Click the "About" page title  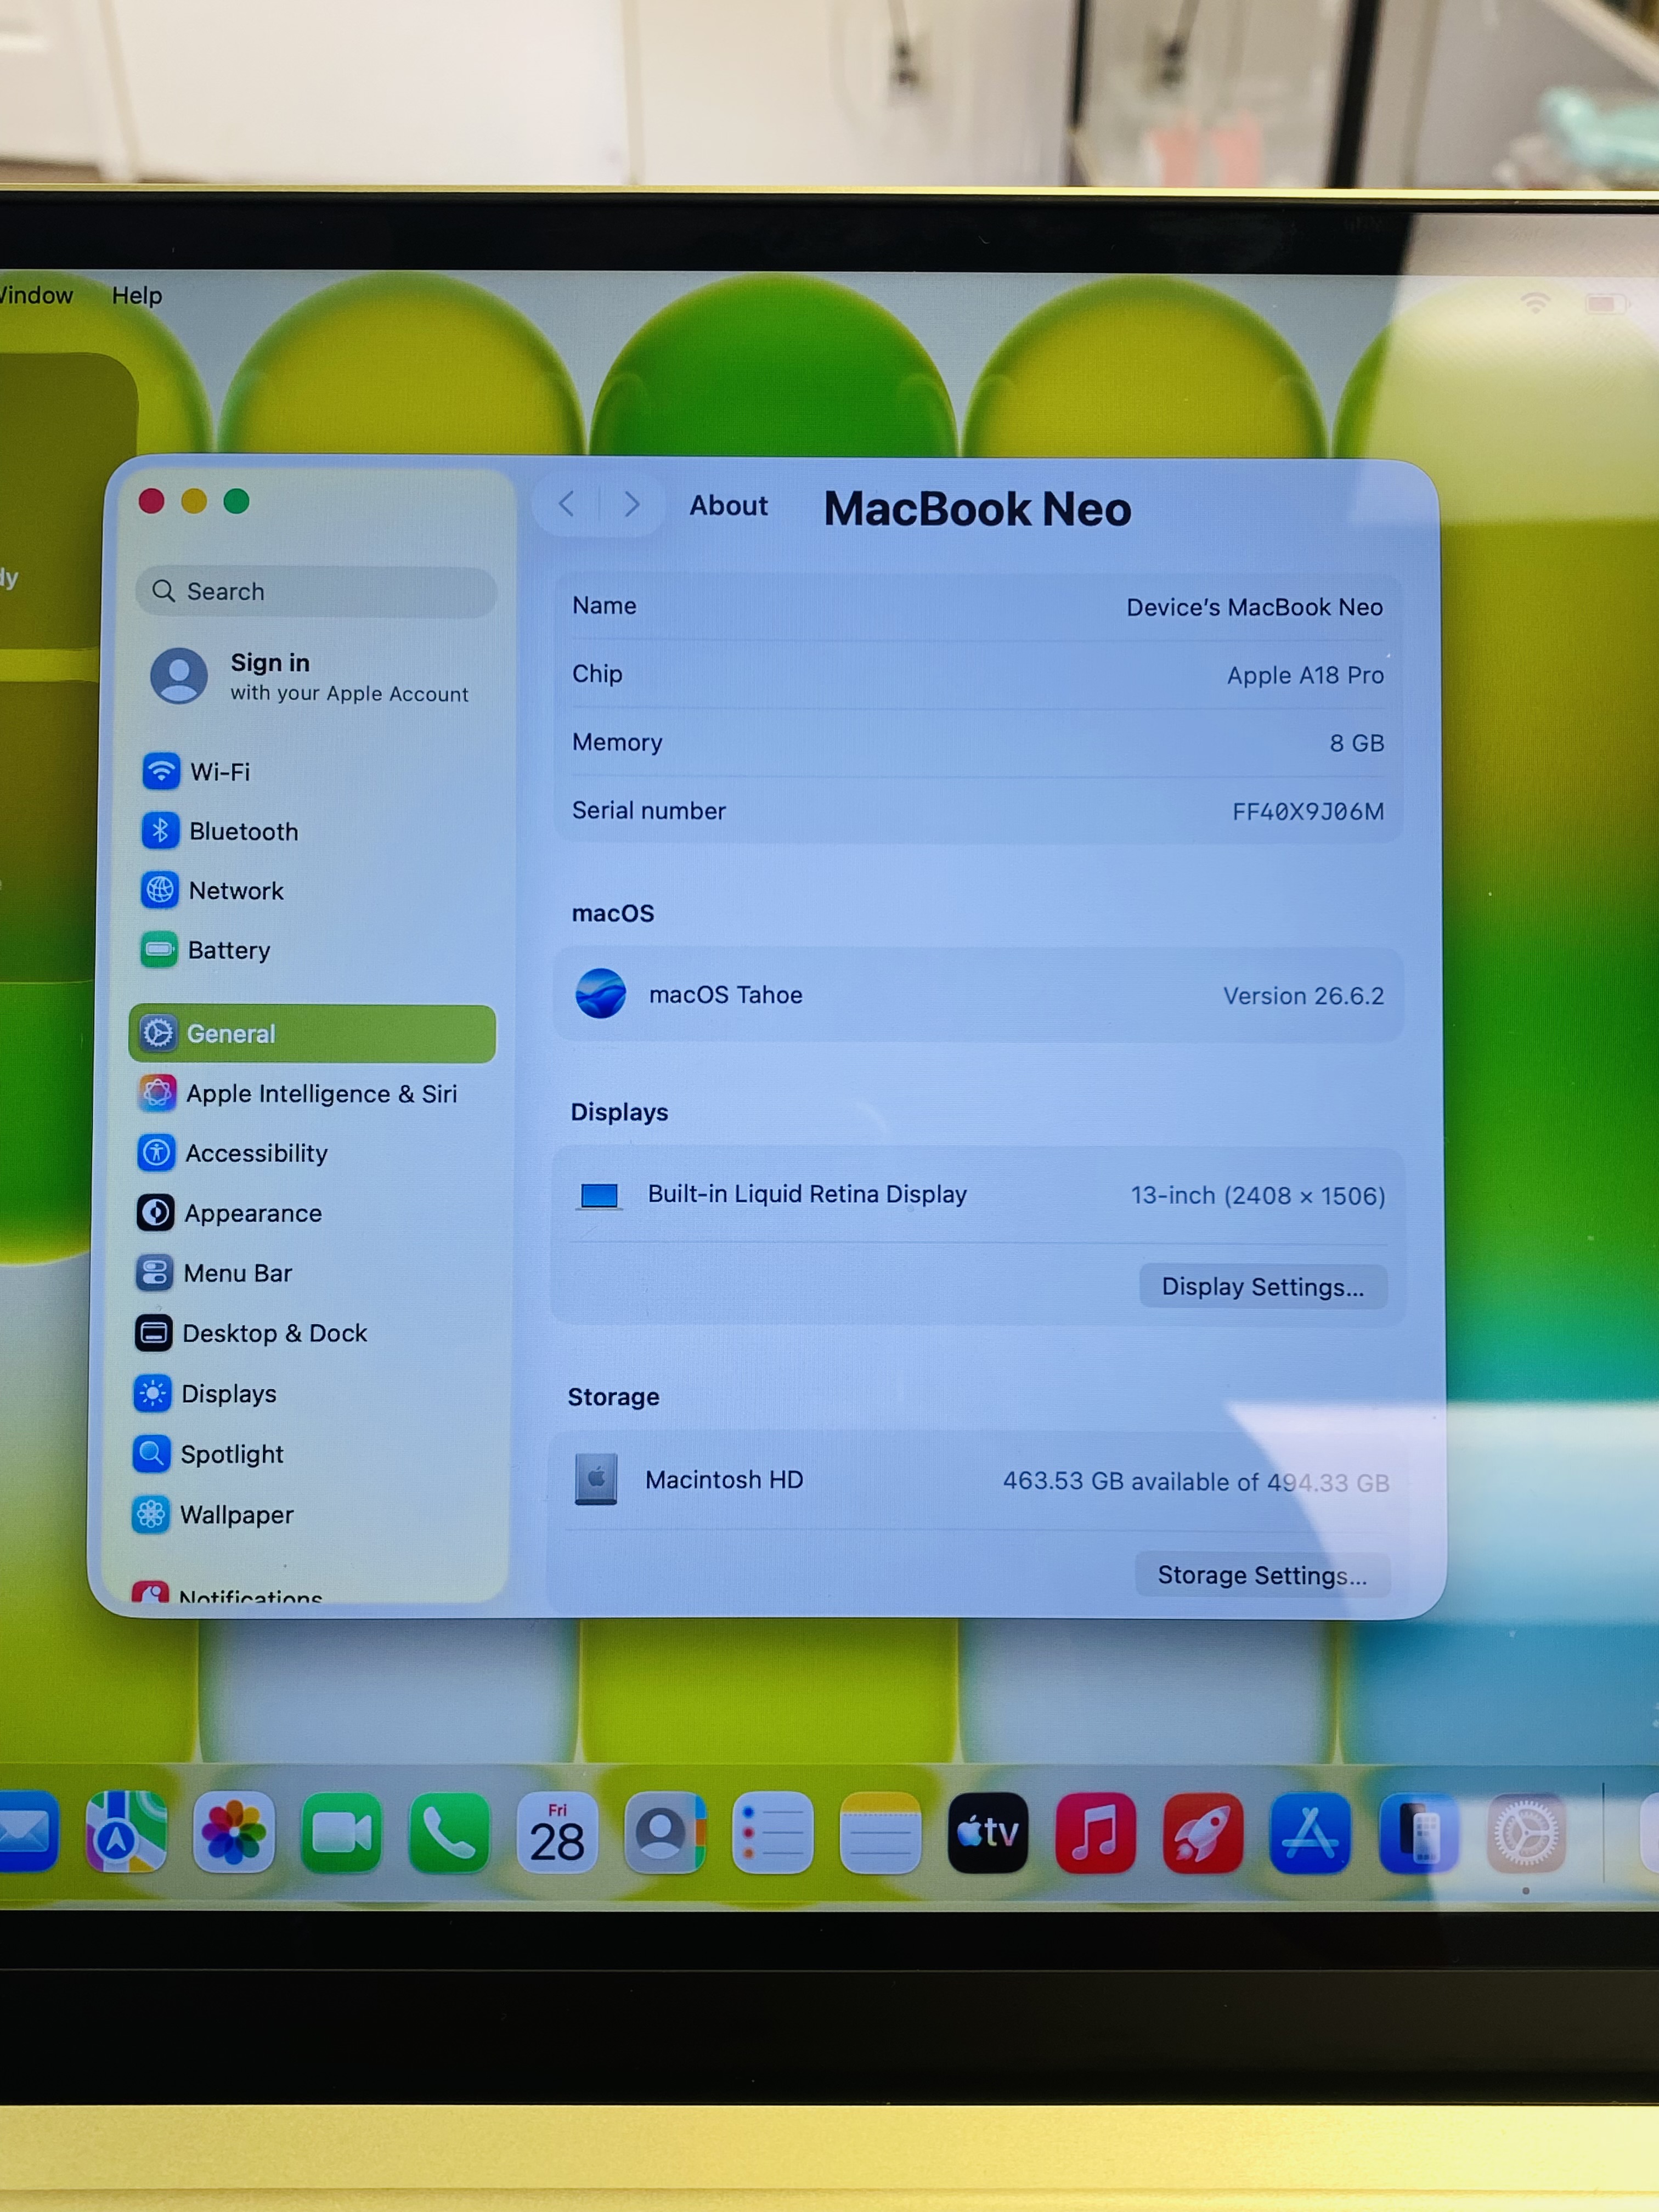728,506
